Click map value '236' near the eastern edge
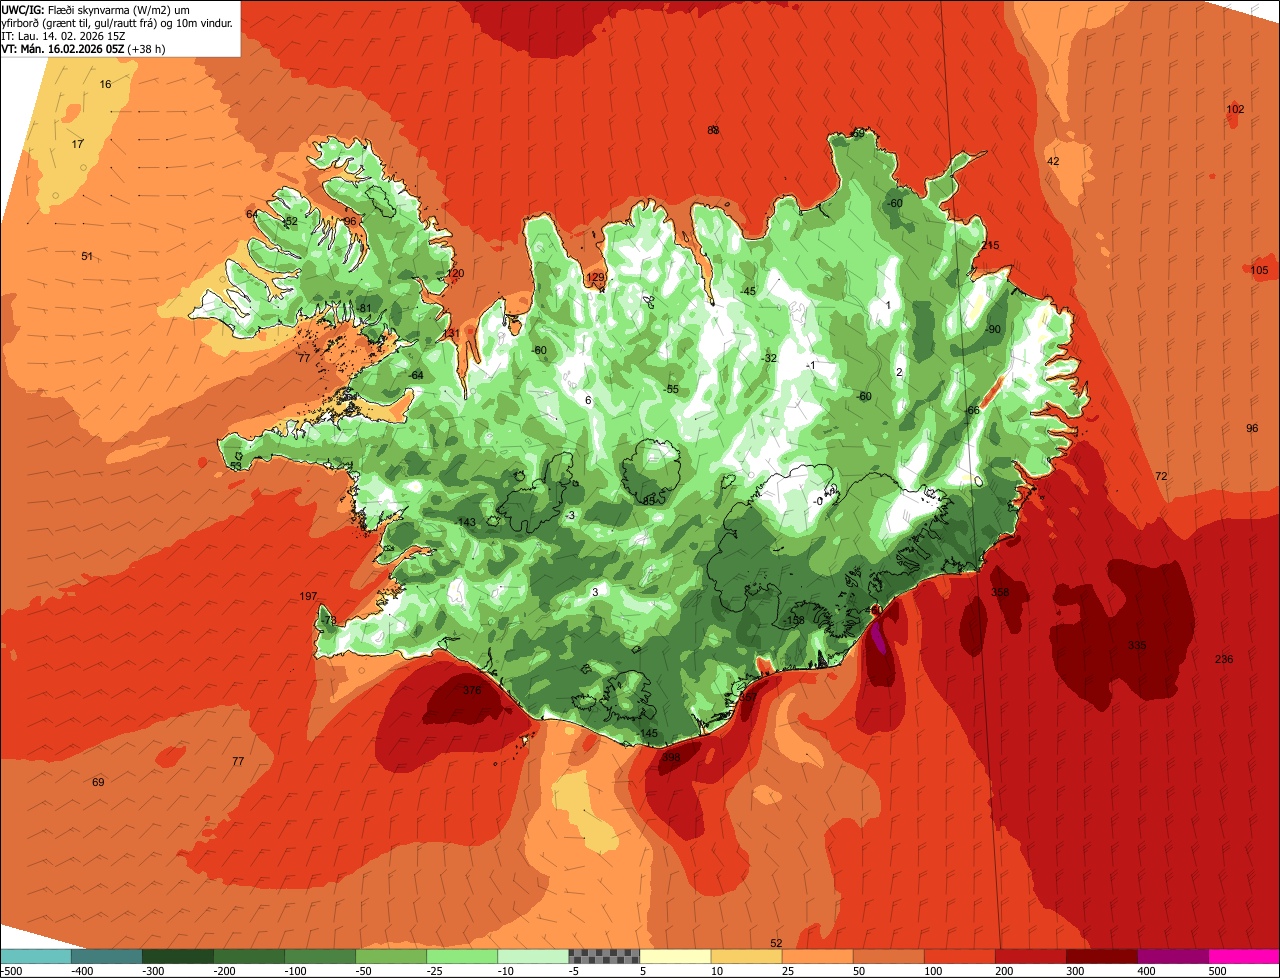1280x978 pixels. [x=1224, y=659]
